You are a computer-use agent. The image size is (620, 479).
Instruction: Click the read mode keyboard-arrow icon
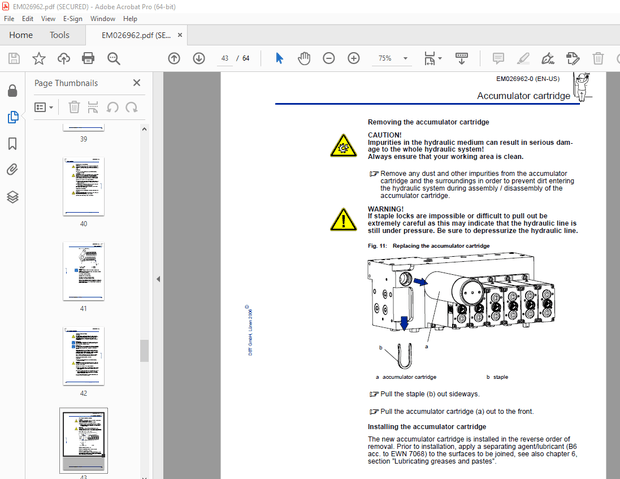click(x=461, y=59)
